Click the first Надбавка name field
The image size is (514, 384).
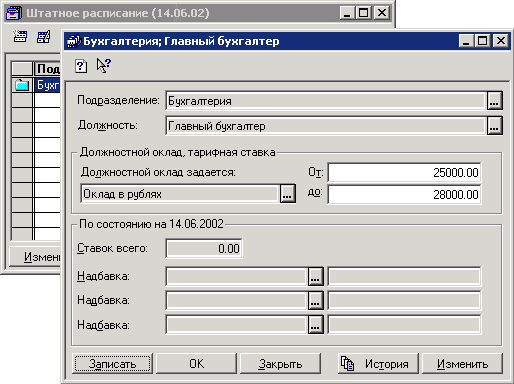tap(236, 276)
